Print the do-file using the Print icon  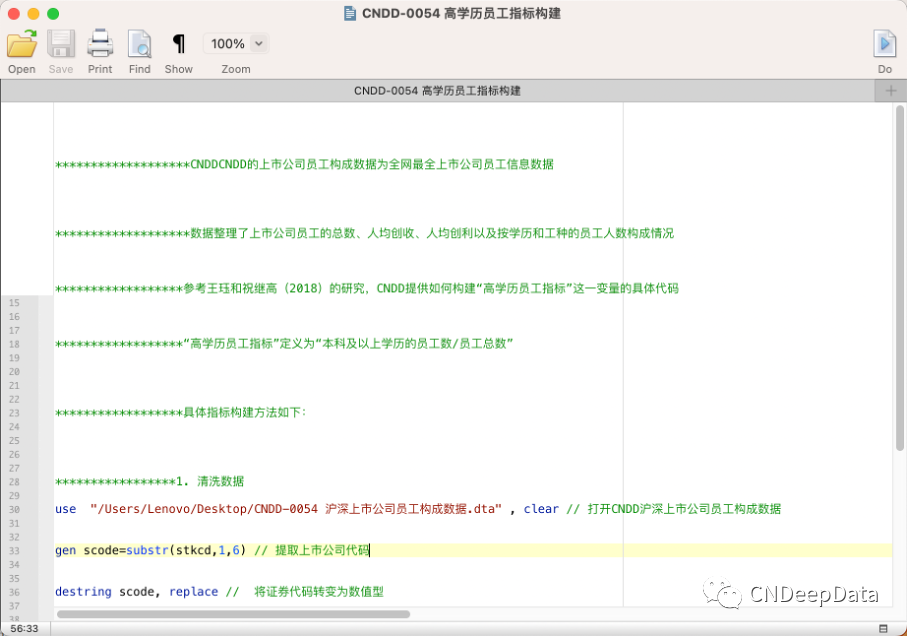[100, 43]
